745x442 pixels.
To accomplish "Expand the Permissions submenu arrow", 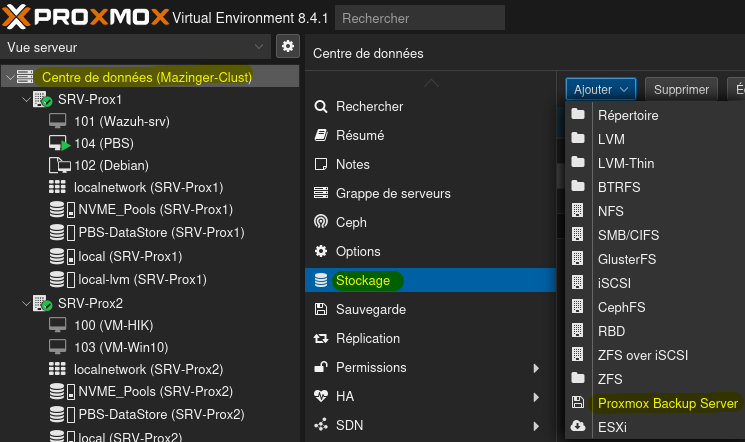I will pyautogui.click(x=537, y=367).
